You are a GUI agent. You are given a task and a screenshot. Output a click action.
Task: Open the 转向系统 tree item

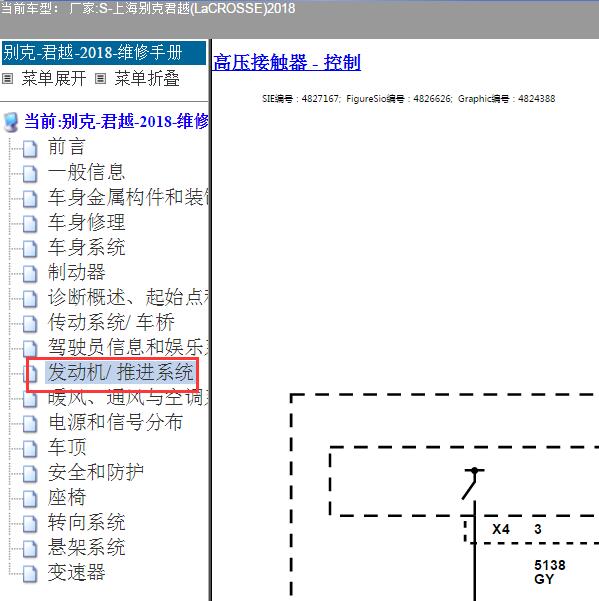point(86,522)
